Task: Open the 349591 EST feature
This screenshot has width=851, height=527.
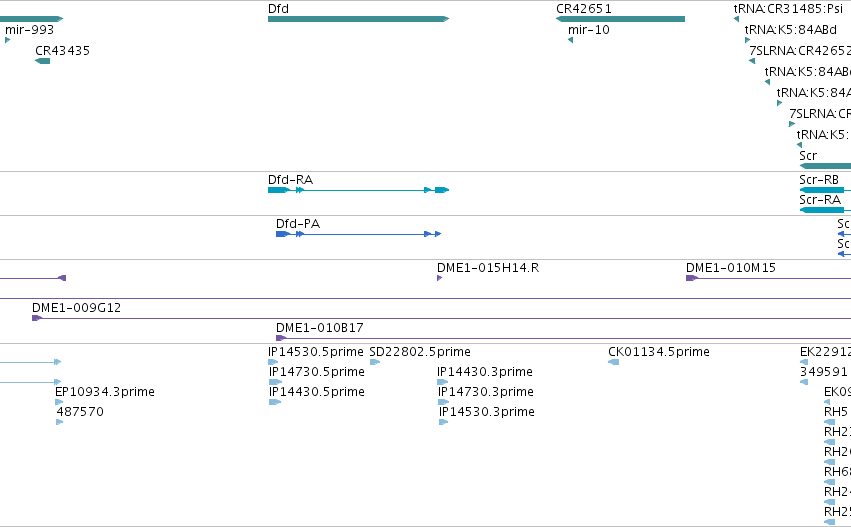Action: [x=804, y=382]
